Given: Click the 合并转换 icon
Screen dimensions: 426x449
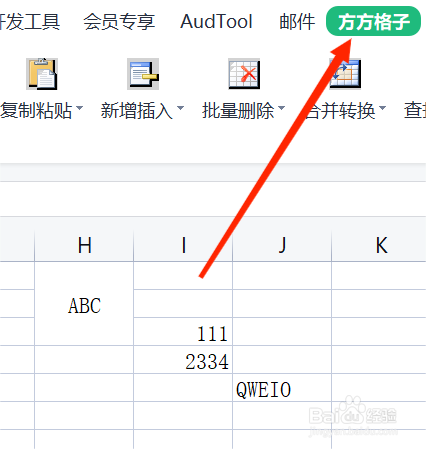Looking at the screenshot, I should 345,74.
